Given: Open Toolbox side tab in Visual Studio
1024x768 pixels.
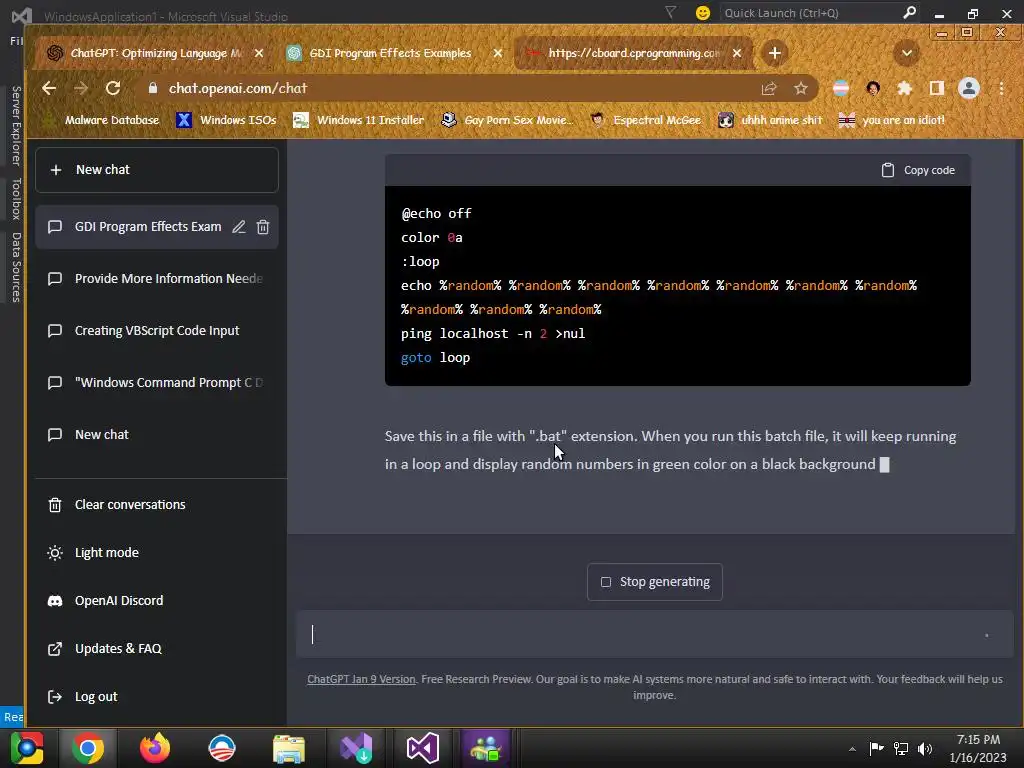Looking at the screenshot, I should click(x=16, y=199).
